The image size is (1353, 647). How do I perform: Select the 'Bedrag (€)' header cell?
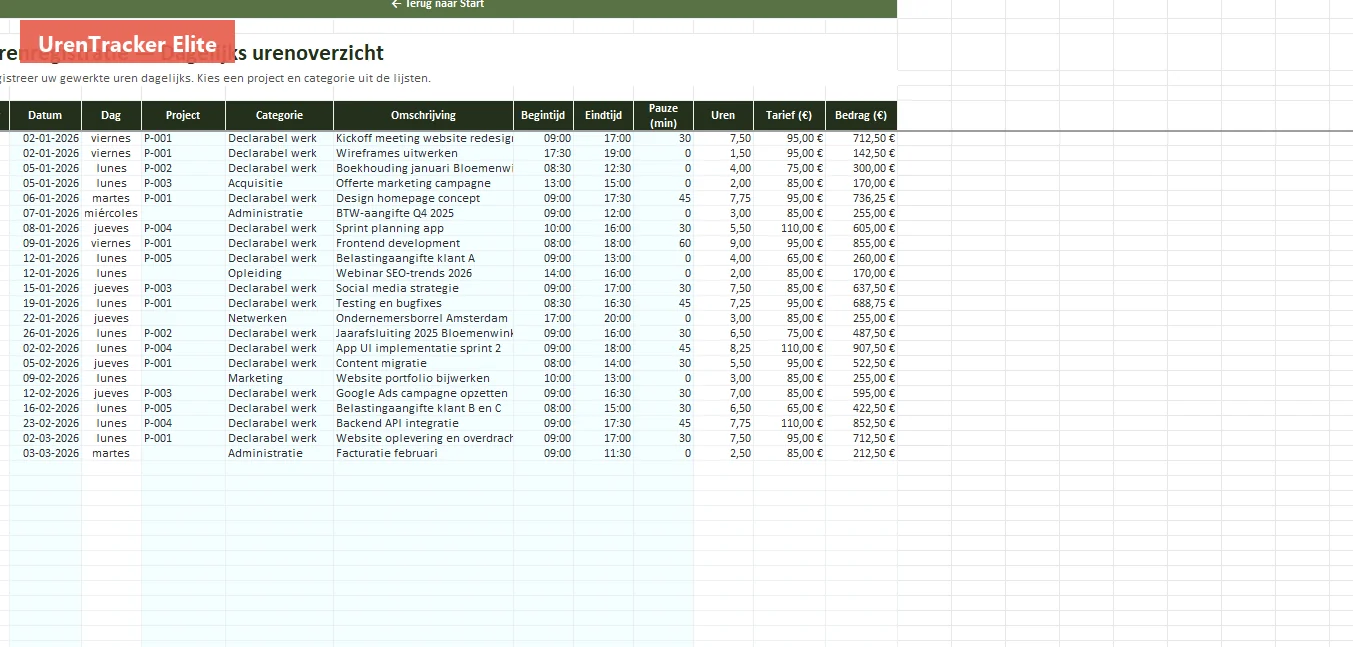point(861,115)
